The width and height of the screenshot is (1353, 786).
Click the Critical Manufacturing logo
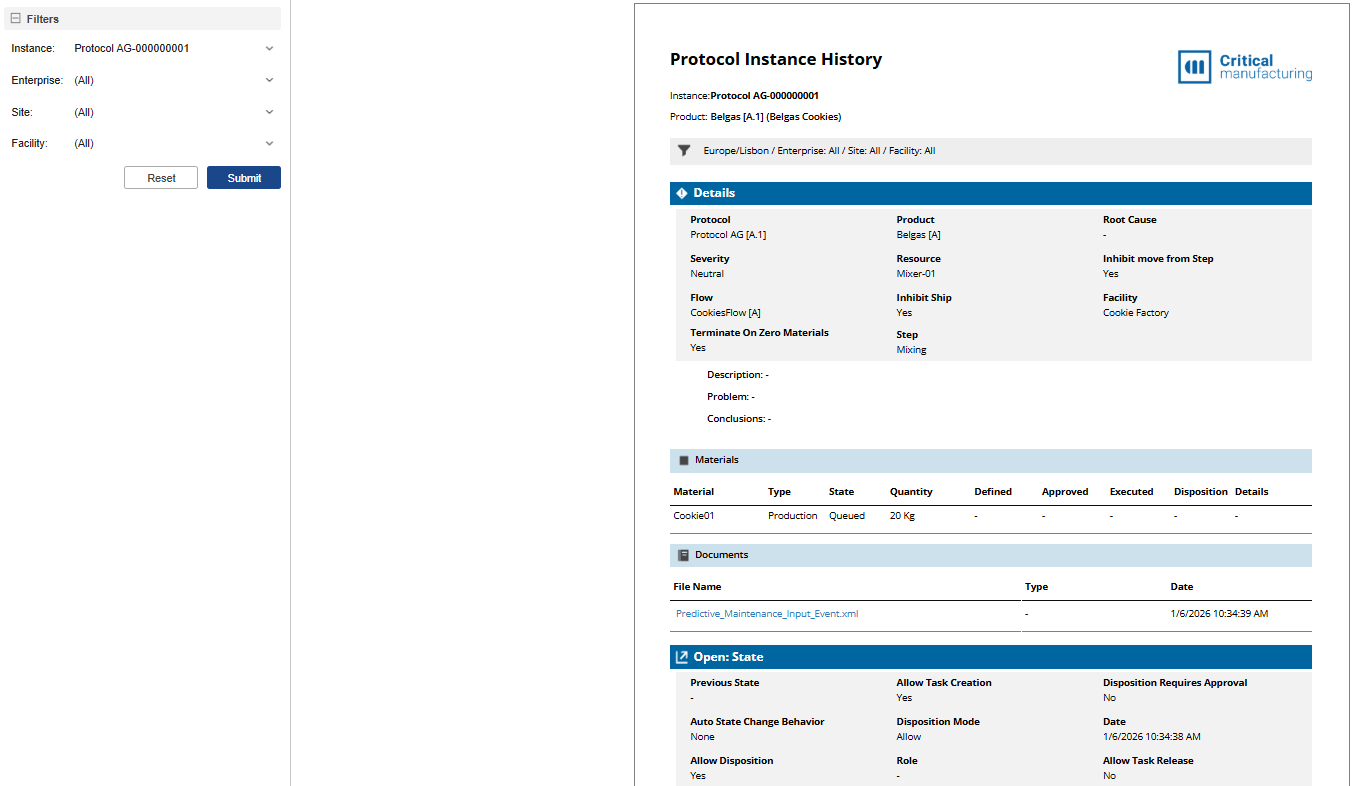1245,67
